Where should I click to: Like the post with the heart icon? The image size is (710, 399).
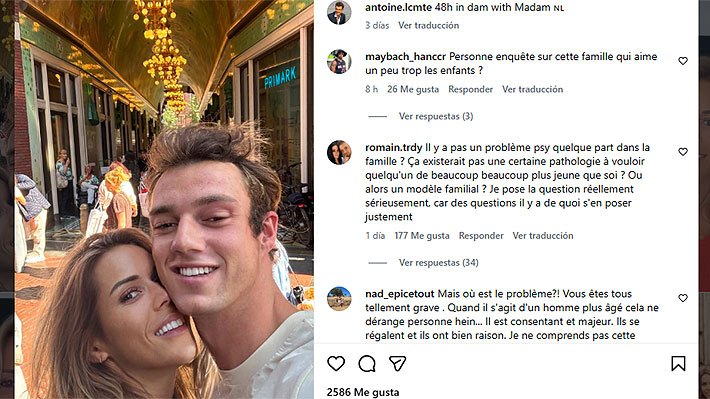(x=336, y=364)
